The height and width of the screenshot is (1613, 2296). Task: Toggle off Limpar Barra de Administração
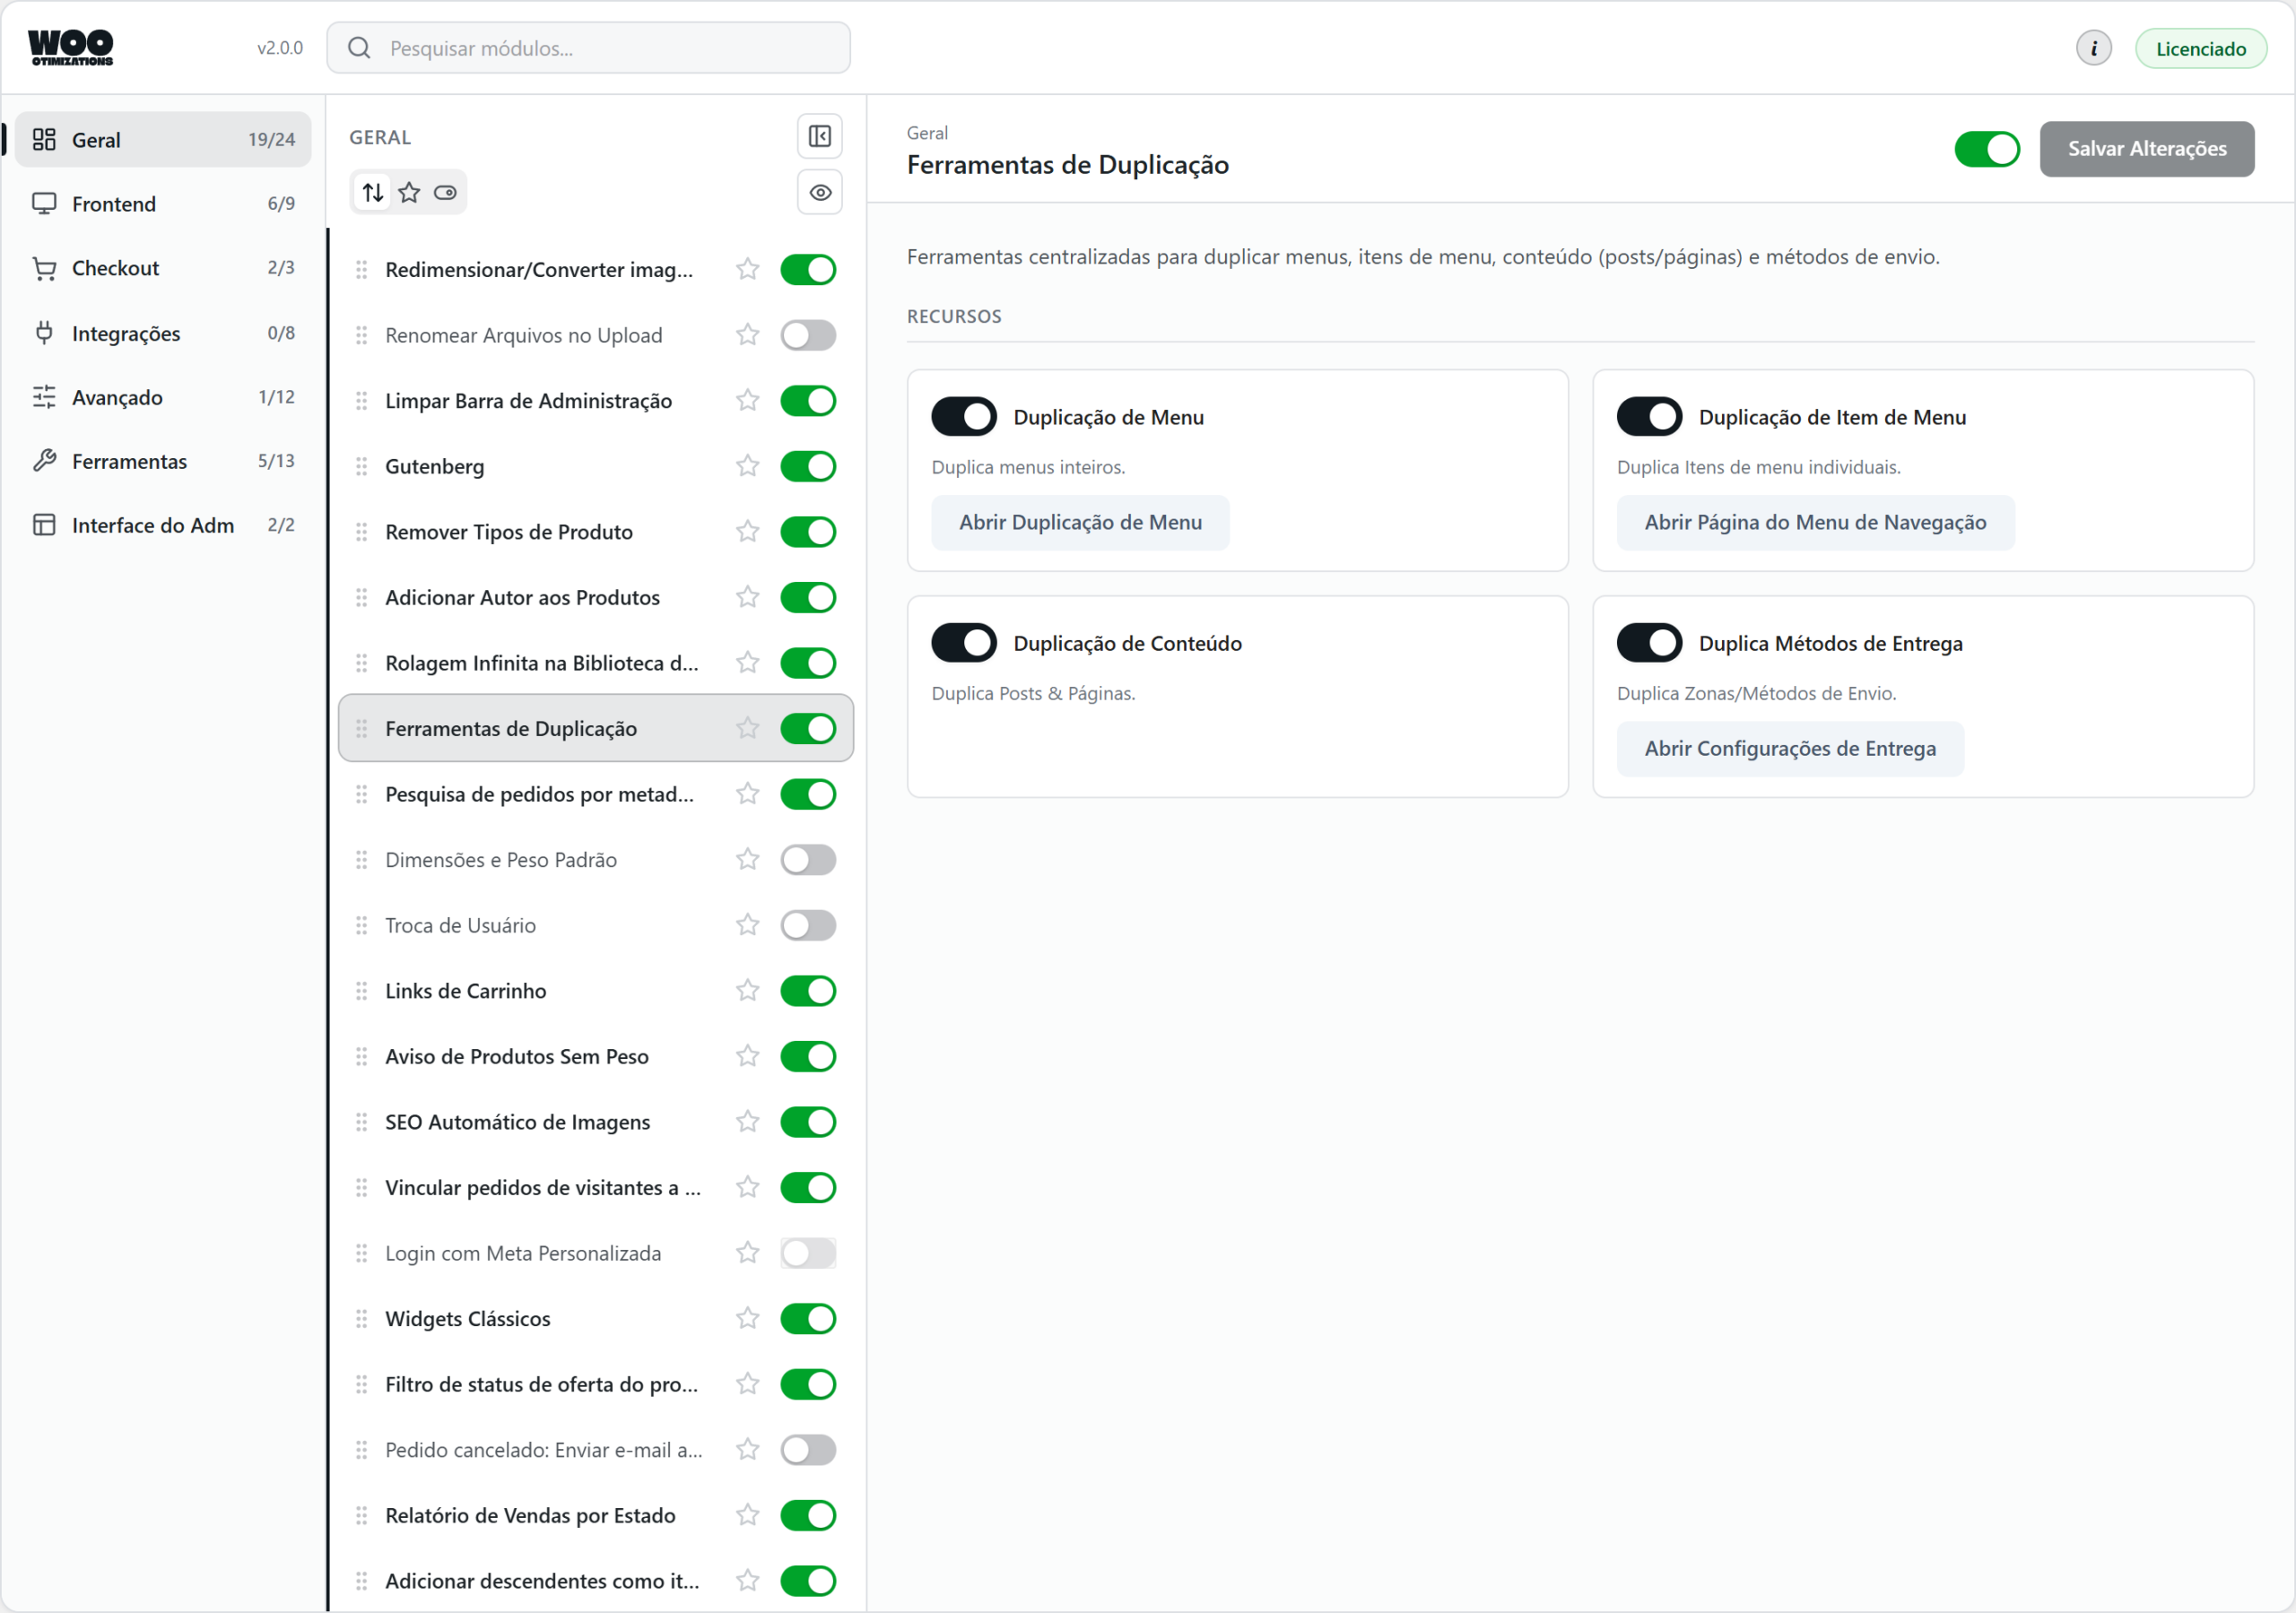(808, 400)
